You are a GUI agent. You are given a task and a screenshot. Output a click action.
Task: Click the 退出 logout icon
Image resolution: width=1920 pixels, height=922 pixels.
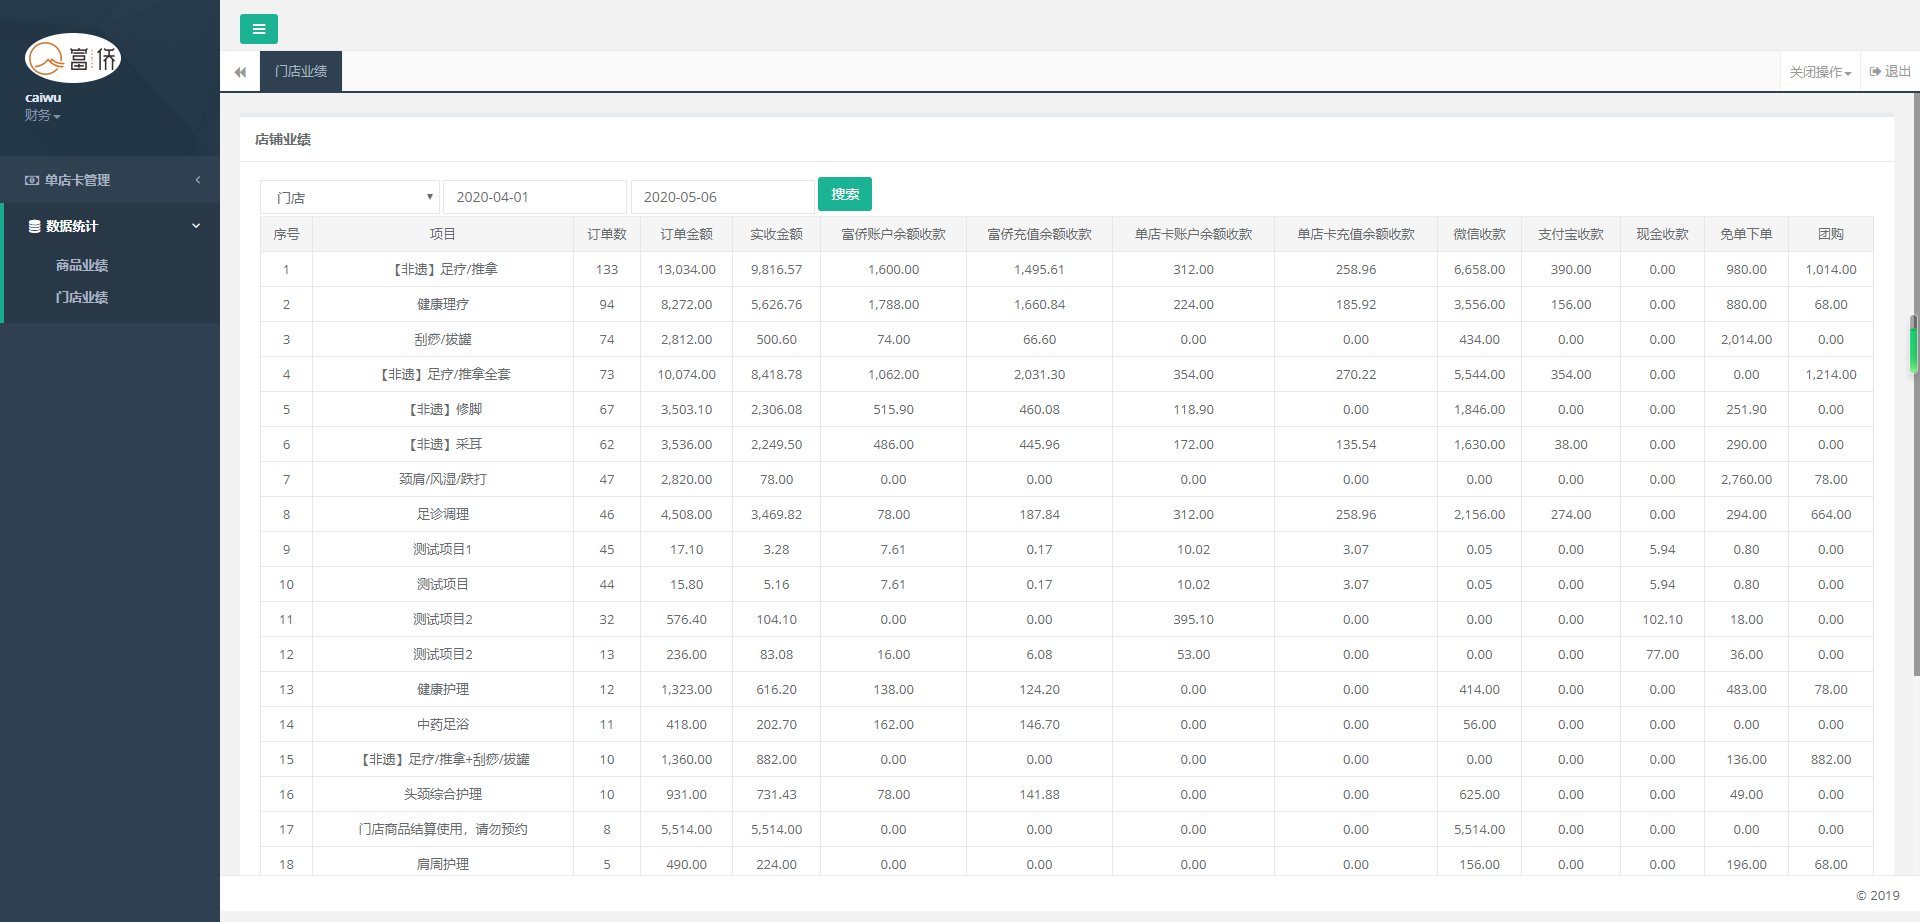pos(1875,72)
